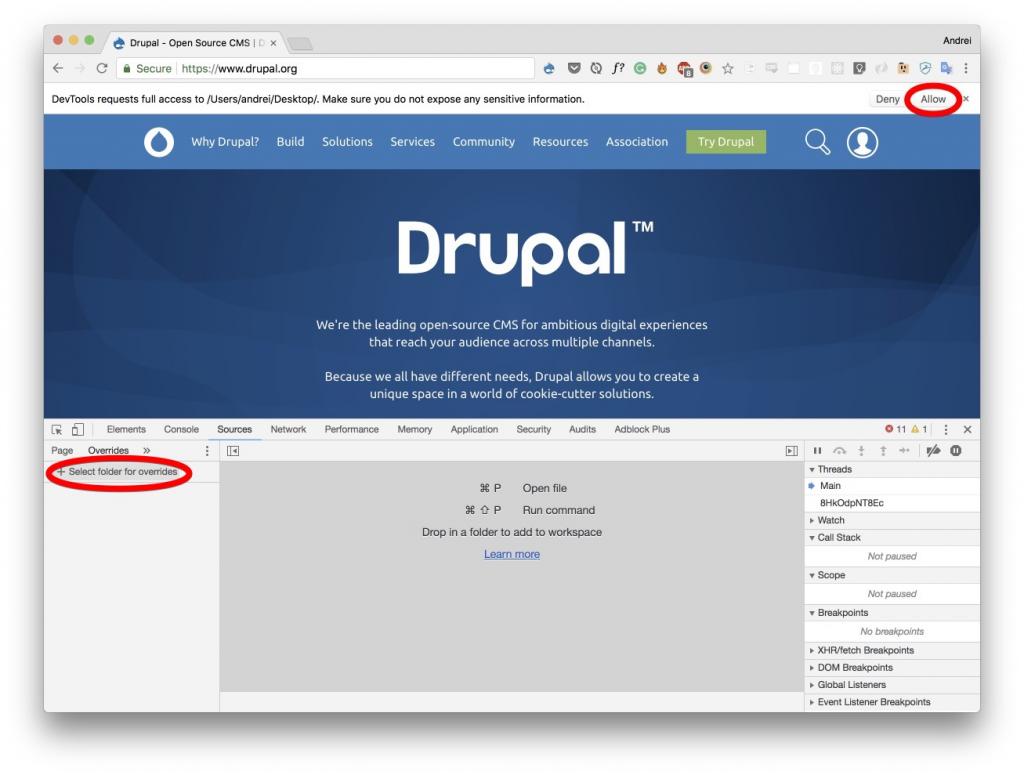Toggle the device toolbar icon
Image resolution: width=1024 pixels, height=775 pixels.
click(78, 429)
